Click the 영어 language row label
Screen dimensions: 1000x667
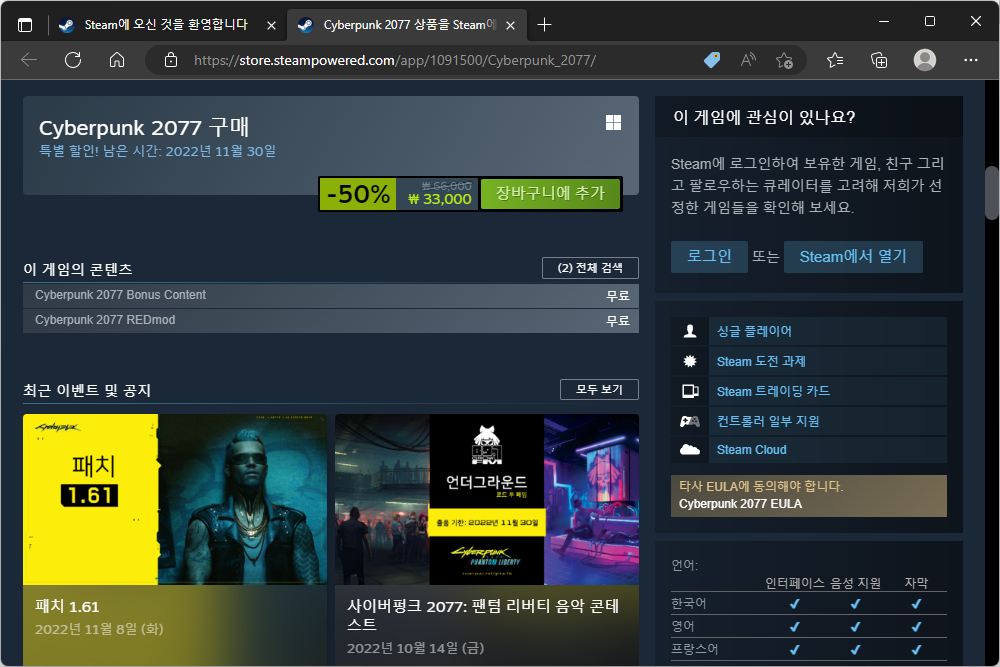pyautogui.click(x=682, y=626)
